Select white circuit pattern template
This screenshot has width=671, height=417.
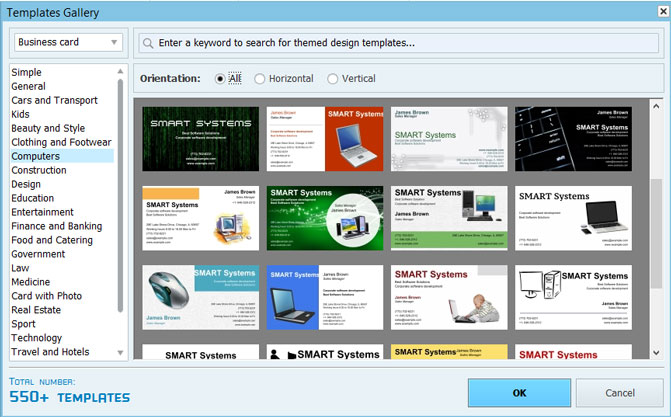tap(449, 139)
